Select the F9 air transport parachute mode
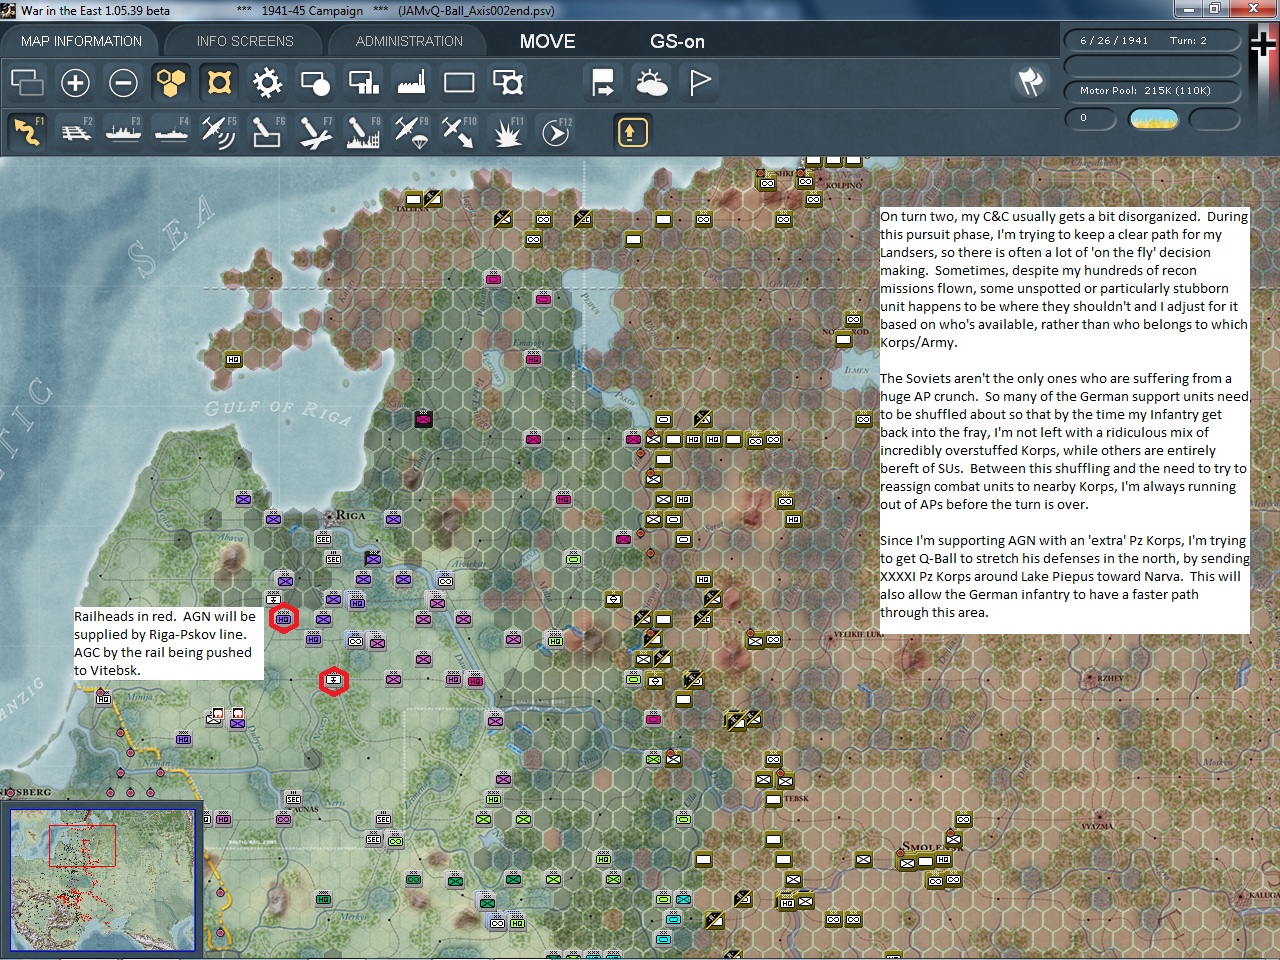This screenshot has width=1280, height=960. 411,132
